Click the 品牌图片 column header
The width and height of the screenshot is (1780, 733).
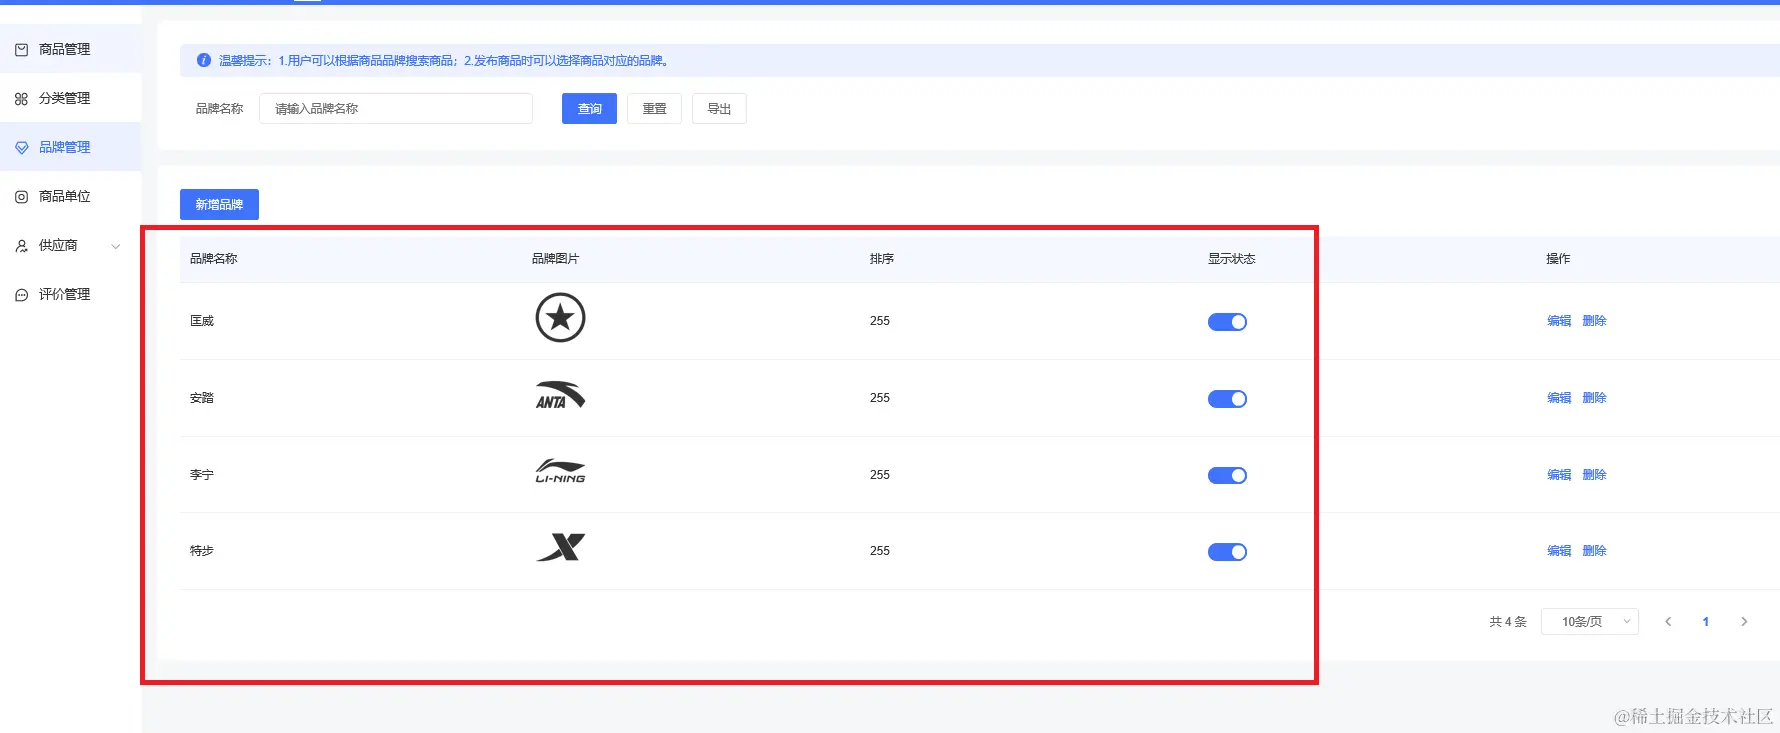coord(555,259)
